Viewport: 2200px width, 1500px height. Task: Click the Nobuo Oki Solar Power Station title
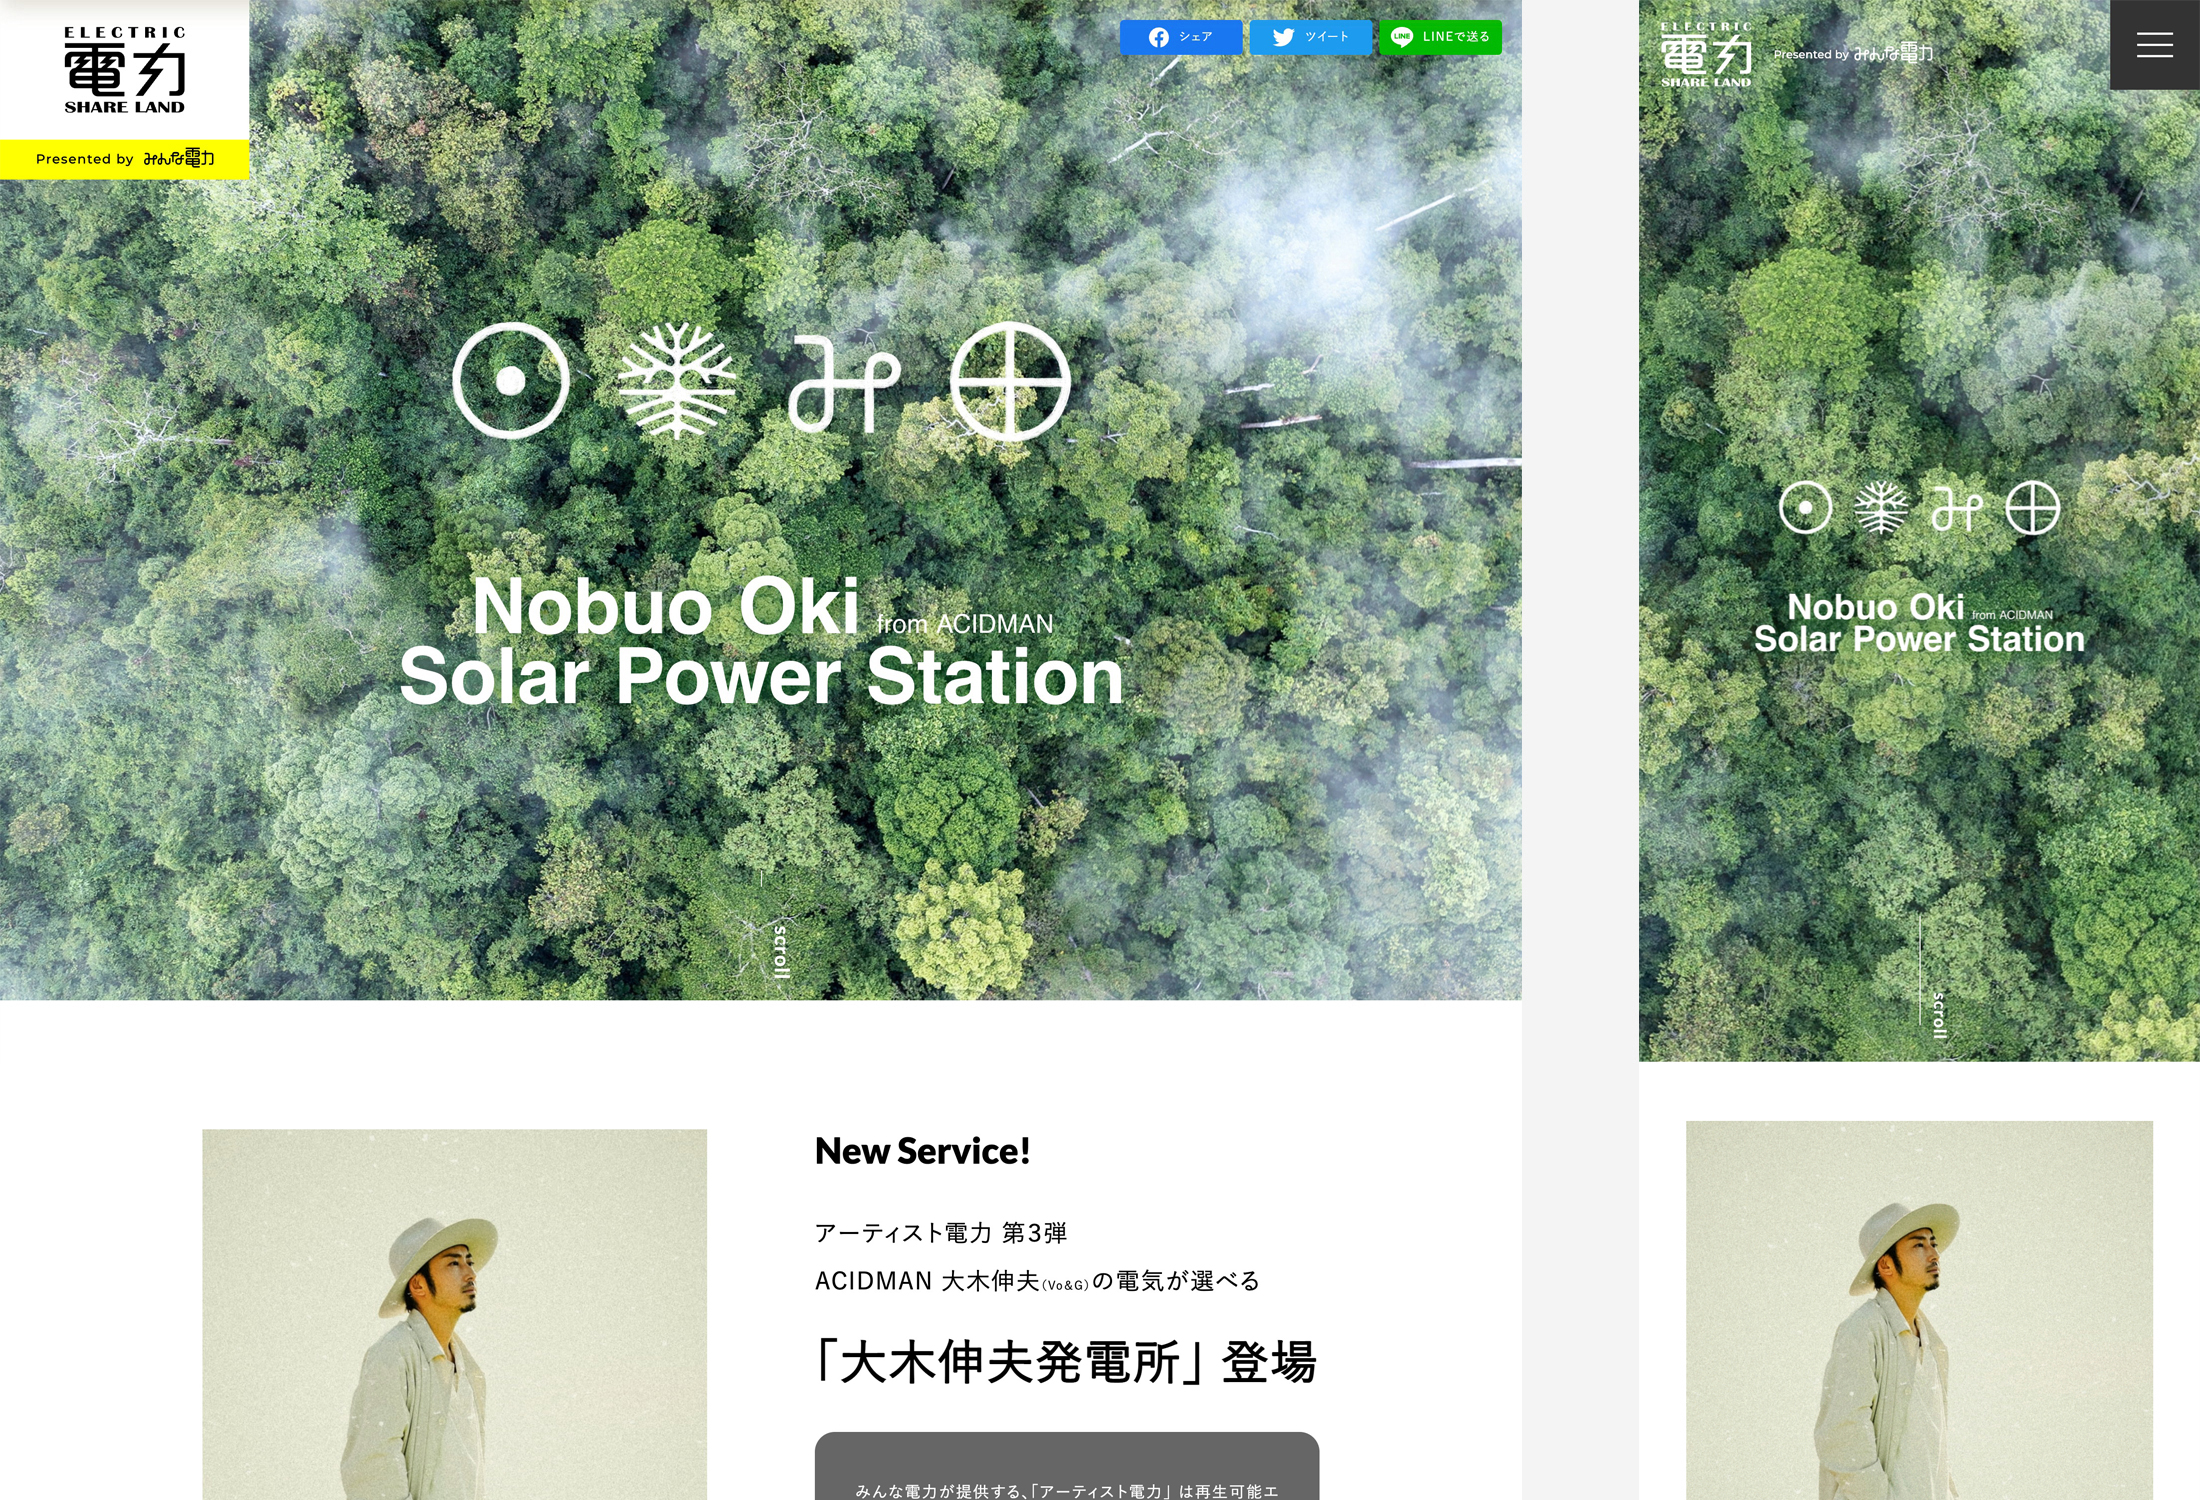click(762, 641)
